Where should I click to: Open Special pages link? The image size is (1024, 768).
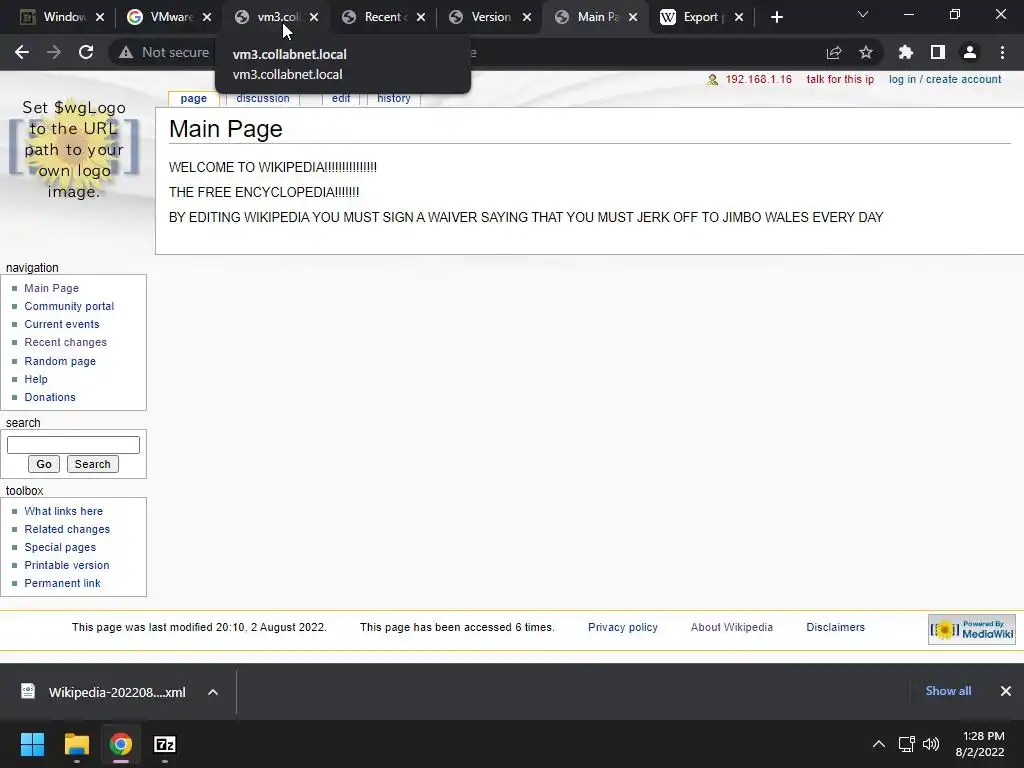(60, 547)
